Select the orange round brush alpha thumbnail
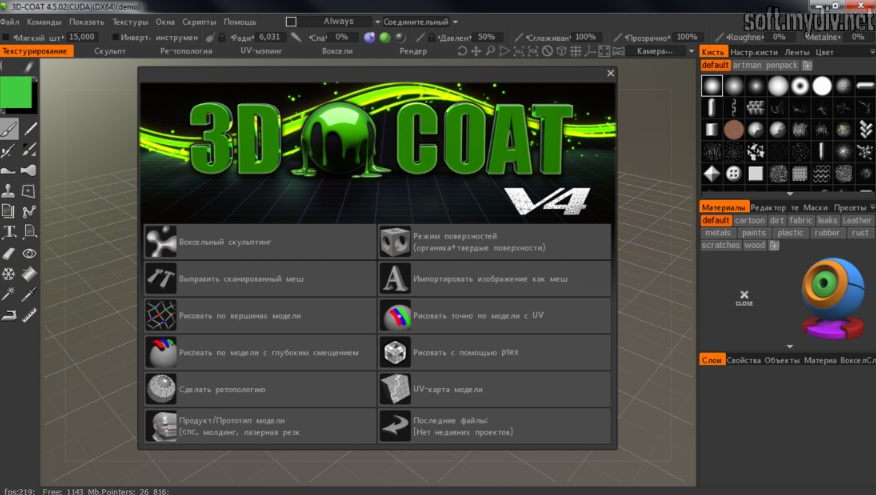This screenshot has width=876, height=495. pyautogui.click(x=733, y=130)
